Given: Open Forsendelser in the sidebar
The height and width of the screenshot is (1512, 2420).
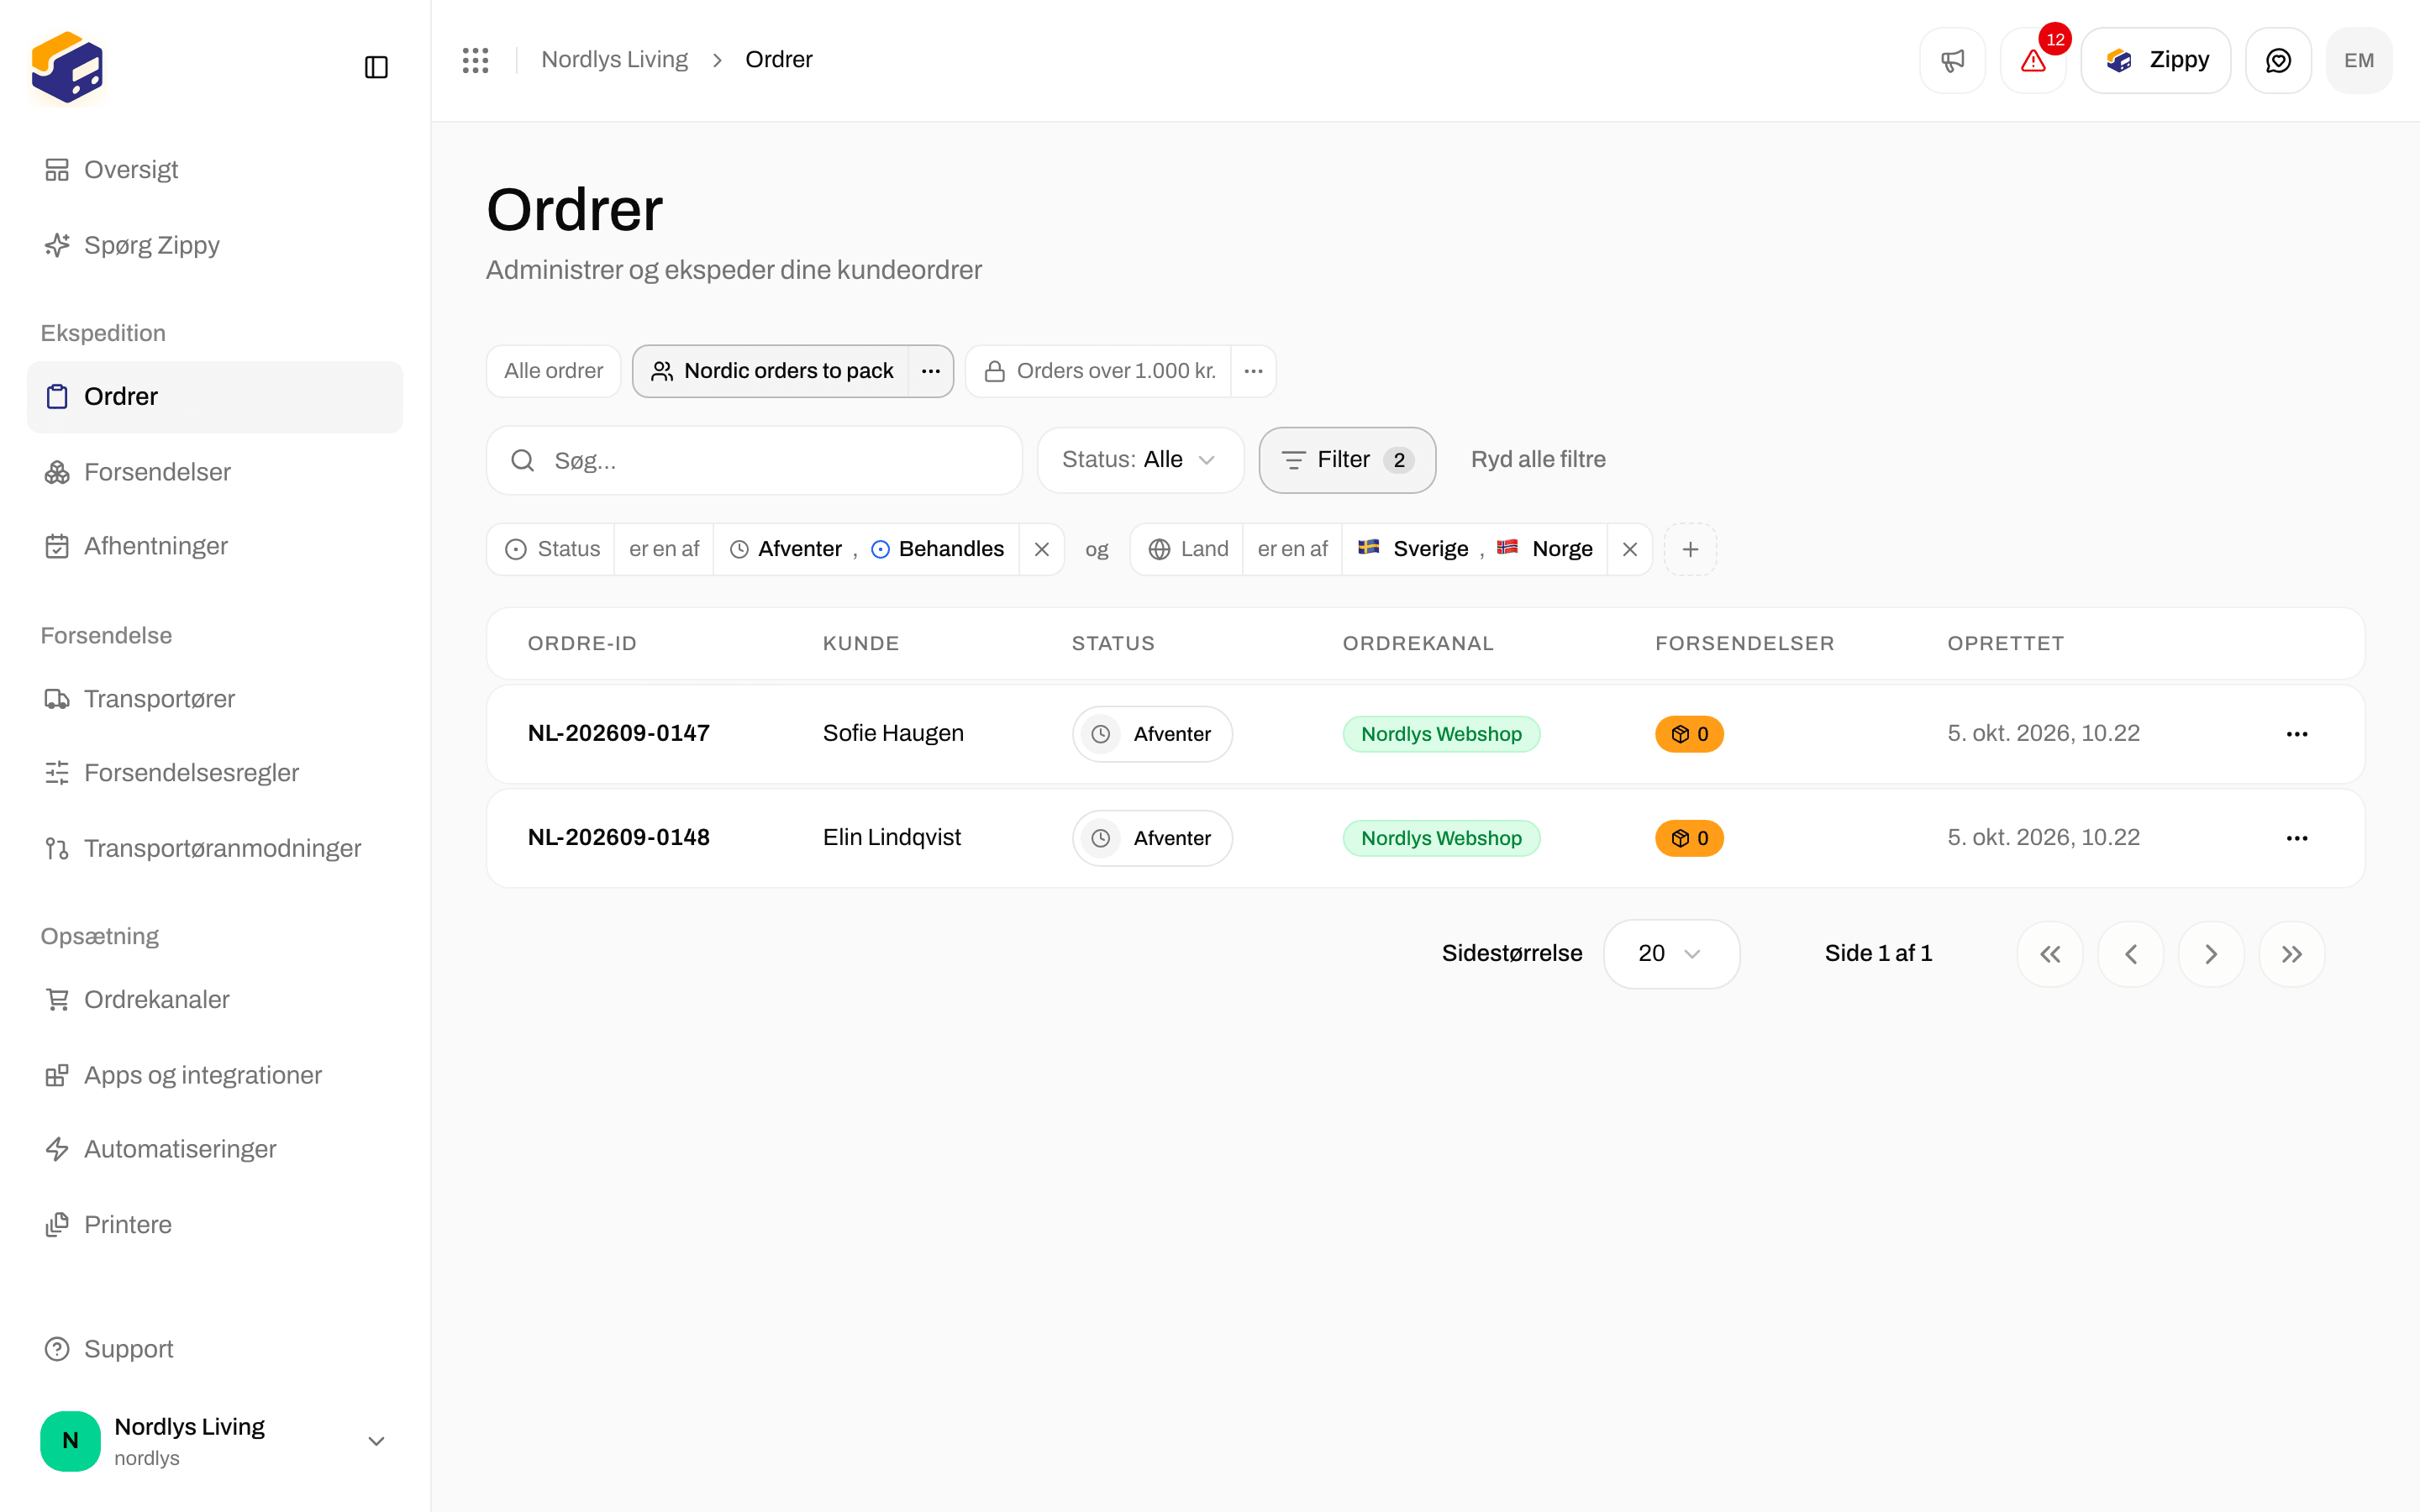Looking at the screenshot, I should coord(214,472).
